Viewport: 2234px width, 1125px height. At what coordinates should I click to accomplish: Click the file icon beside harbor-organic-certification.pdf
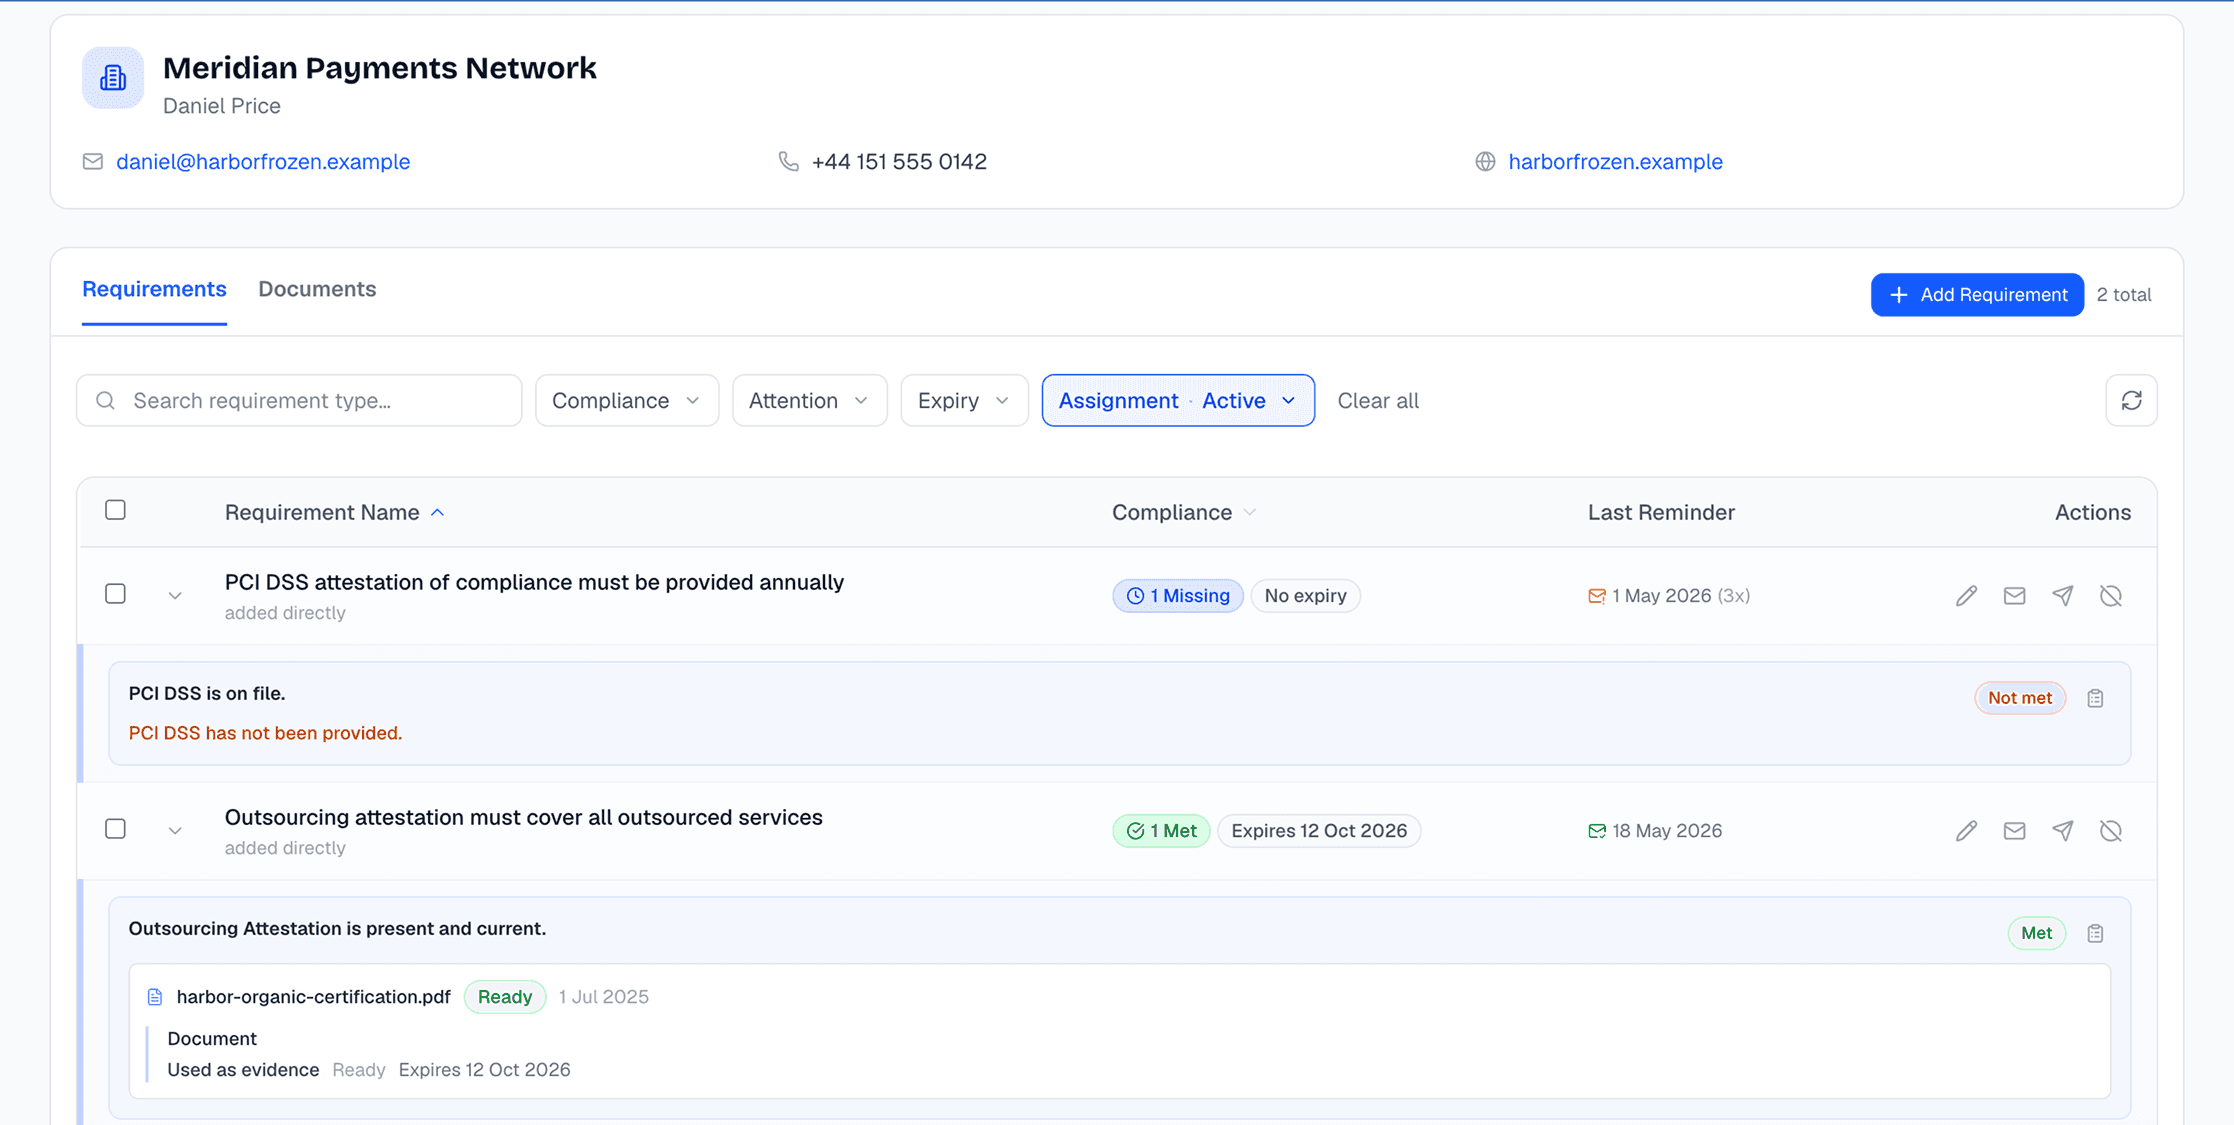pos(155,997)
